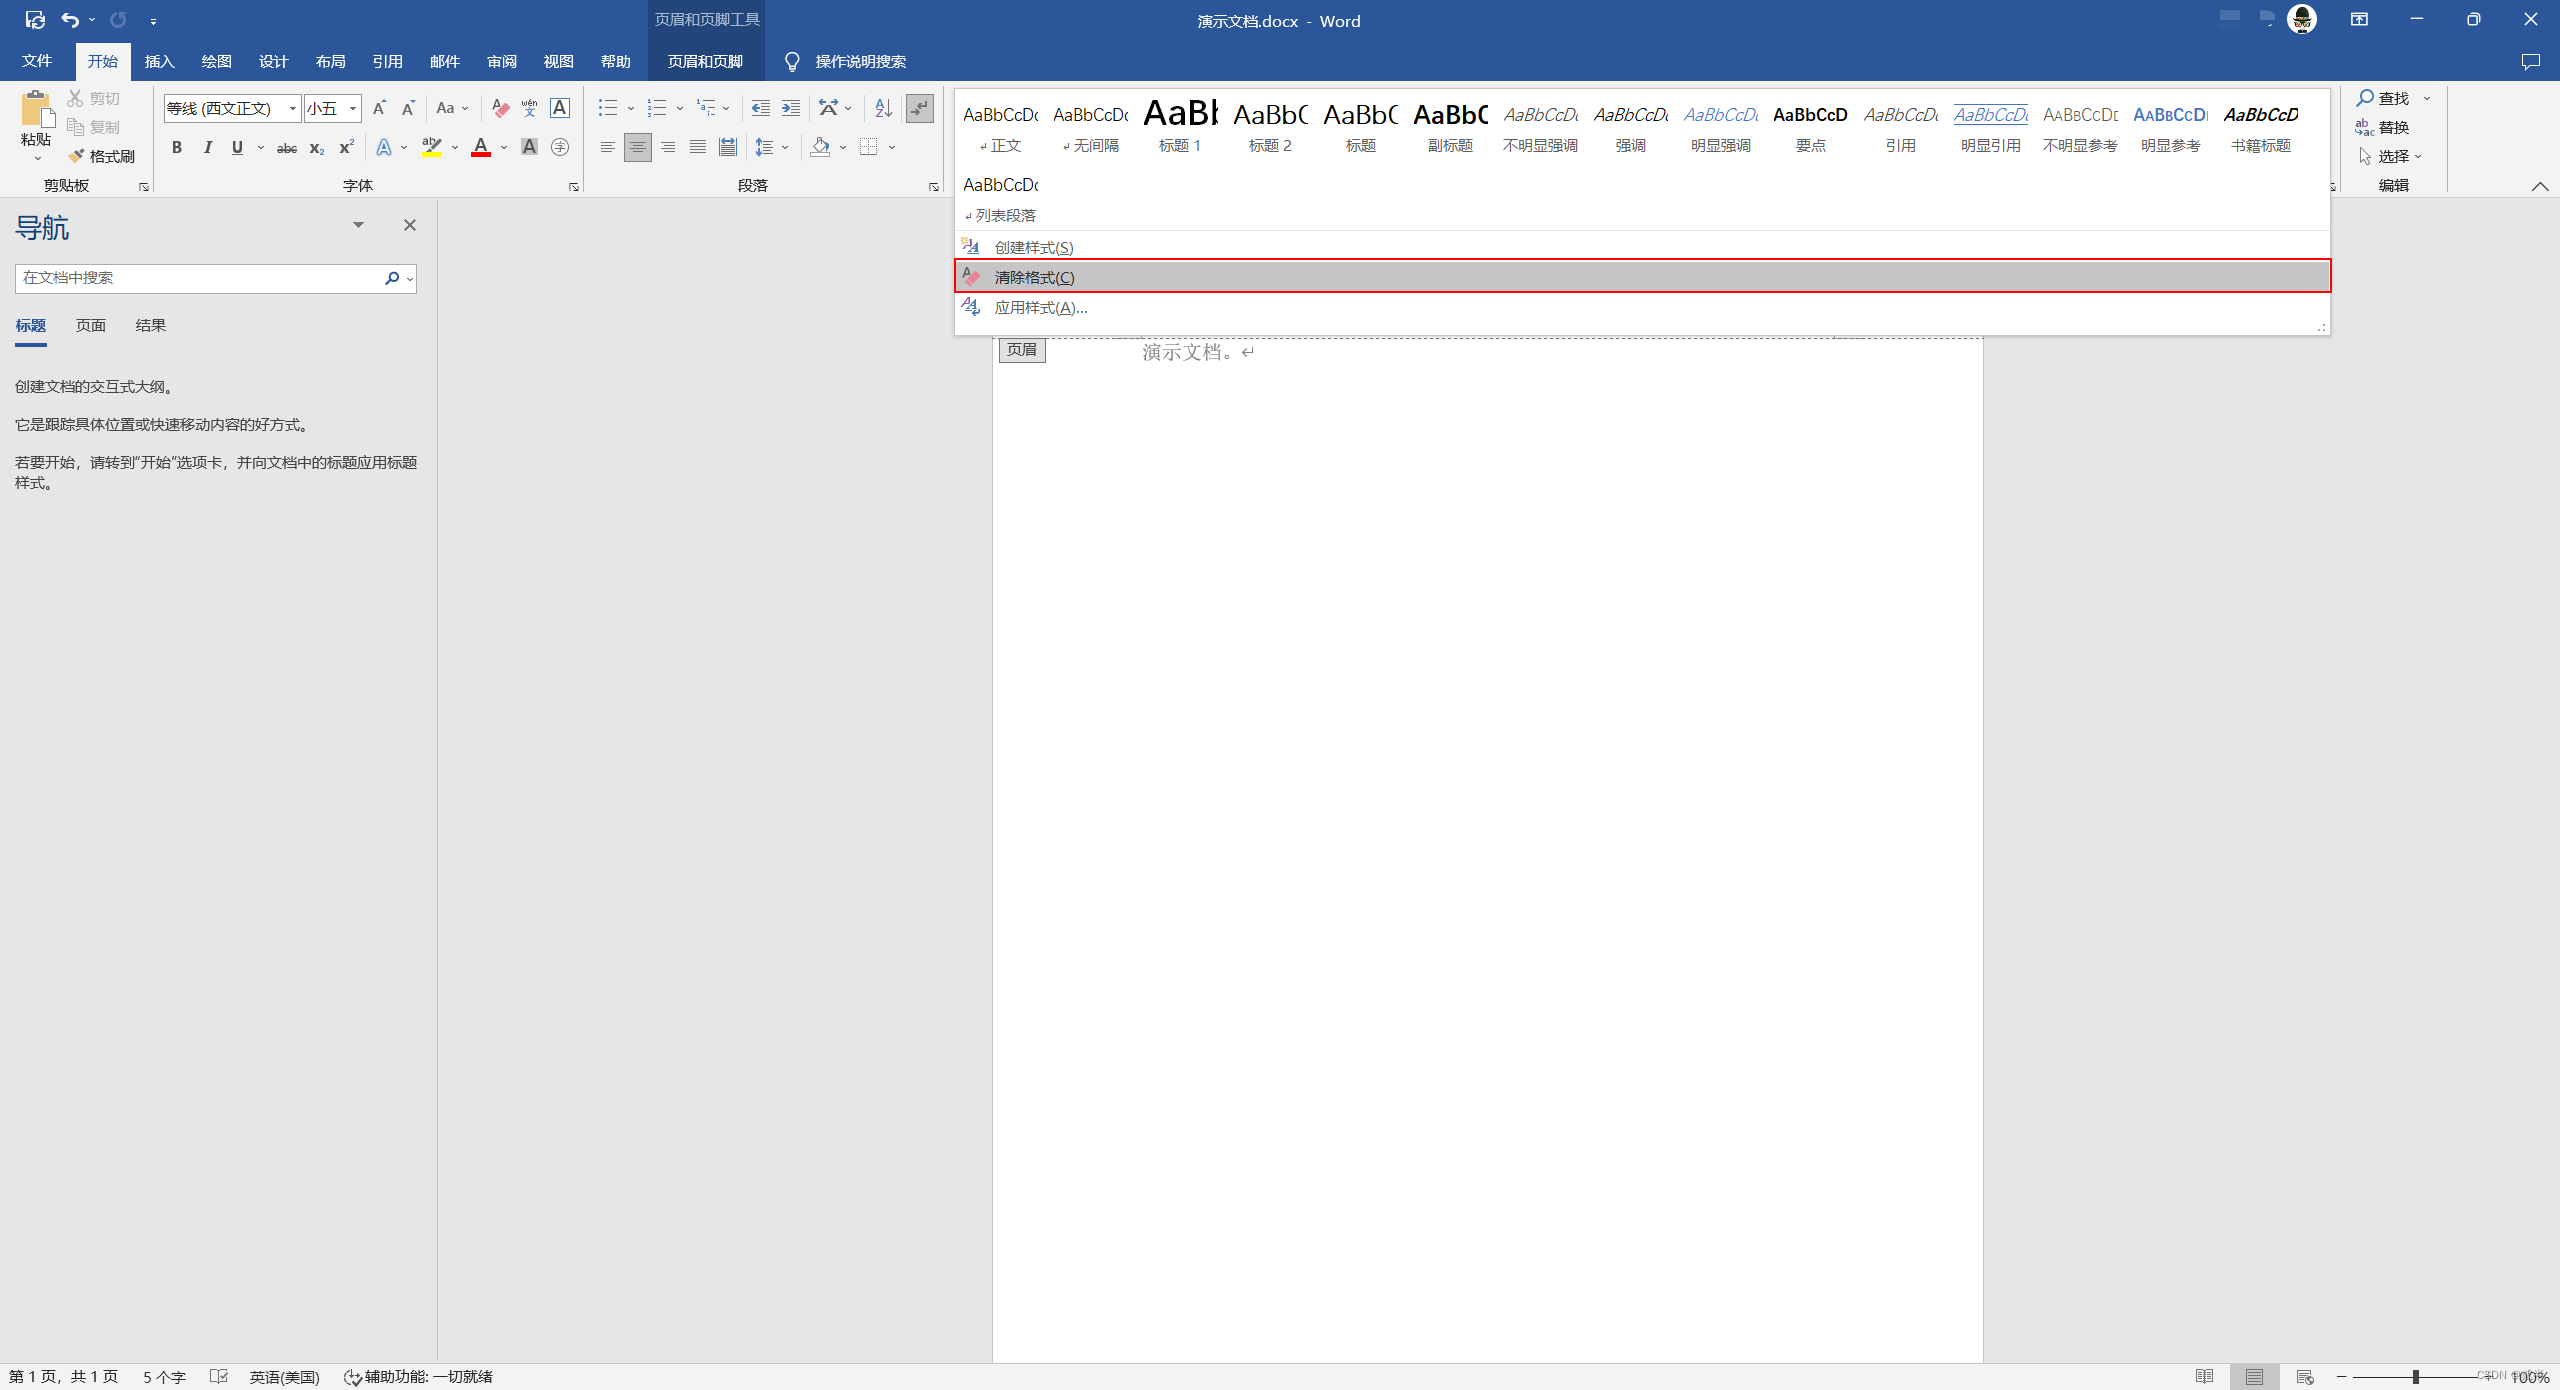Switch to the 插入 ribbon tab
Screen dimensions: 2560x1390
tap(159, 61)
